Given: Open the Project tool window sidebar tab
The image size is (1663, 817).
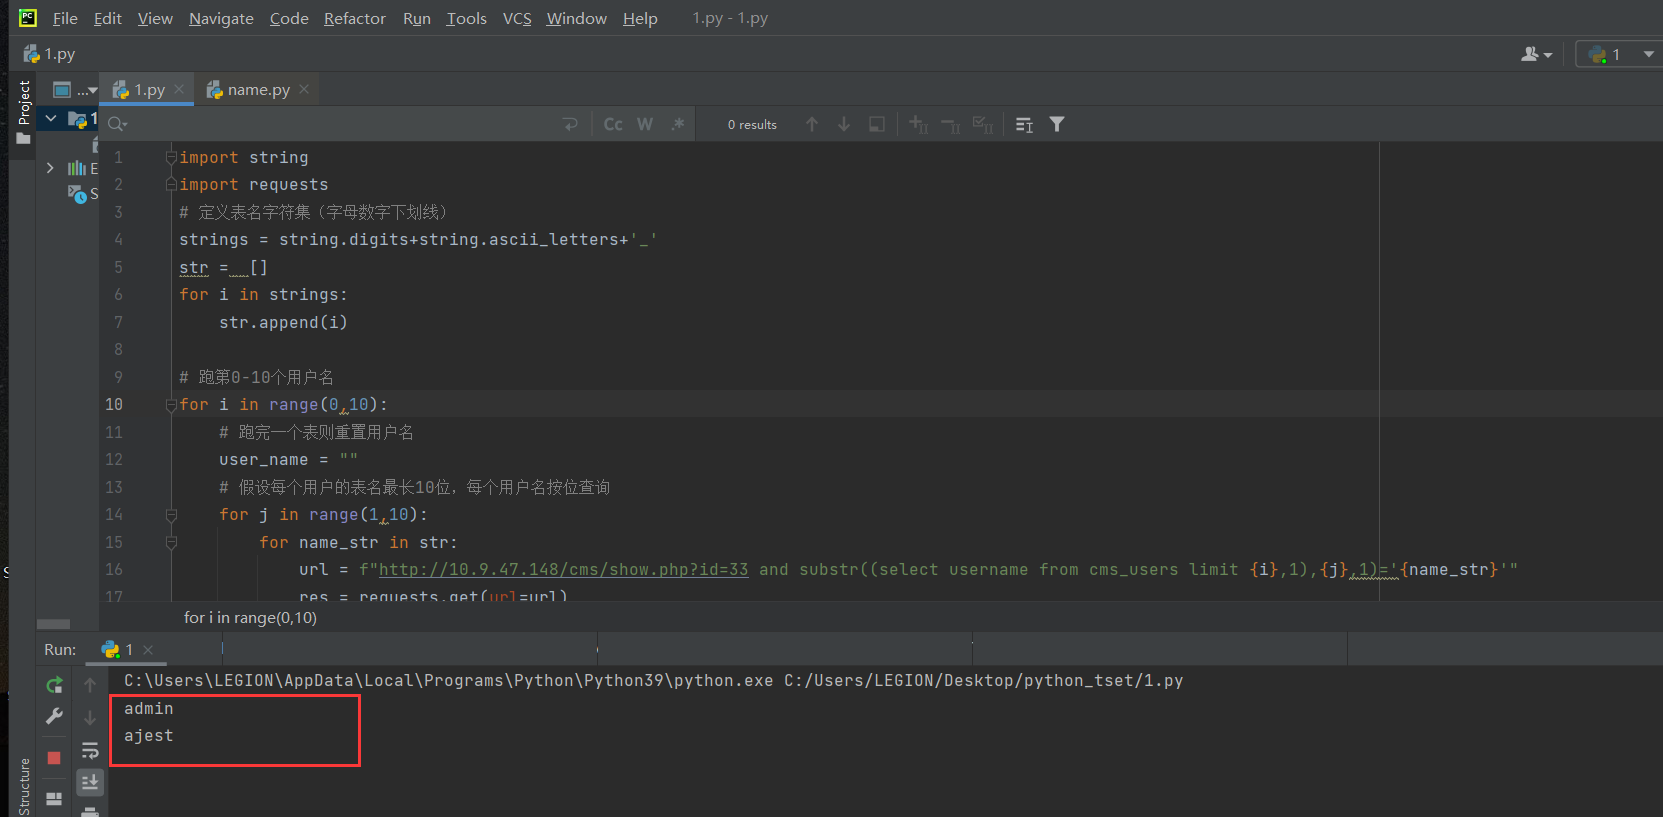Looking at the screenshot, I should point(24,111).
